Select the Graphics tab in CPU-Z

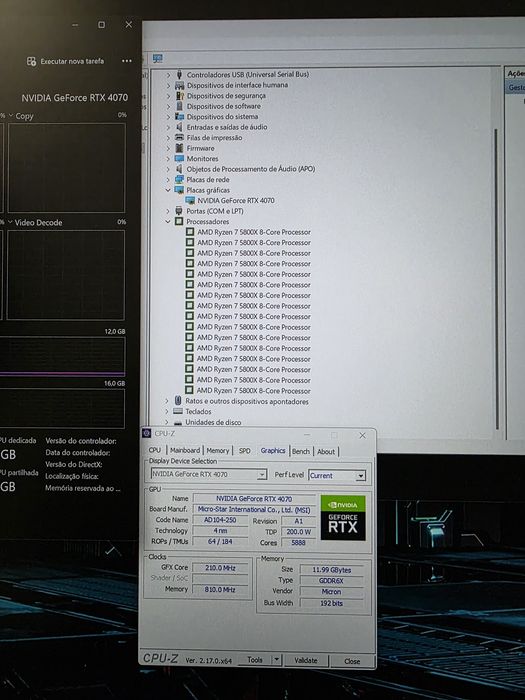tap(273, 451)
